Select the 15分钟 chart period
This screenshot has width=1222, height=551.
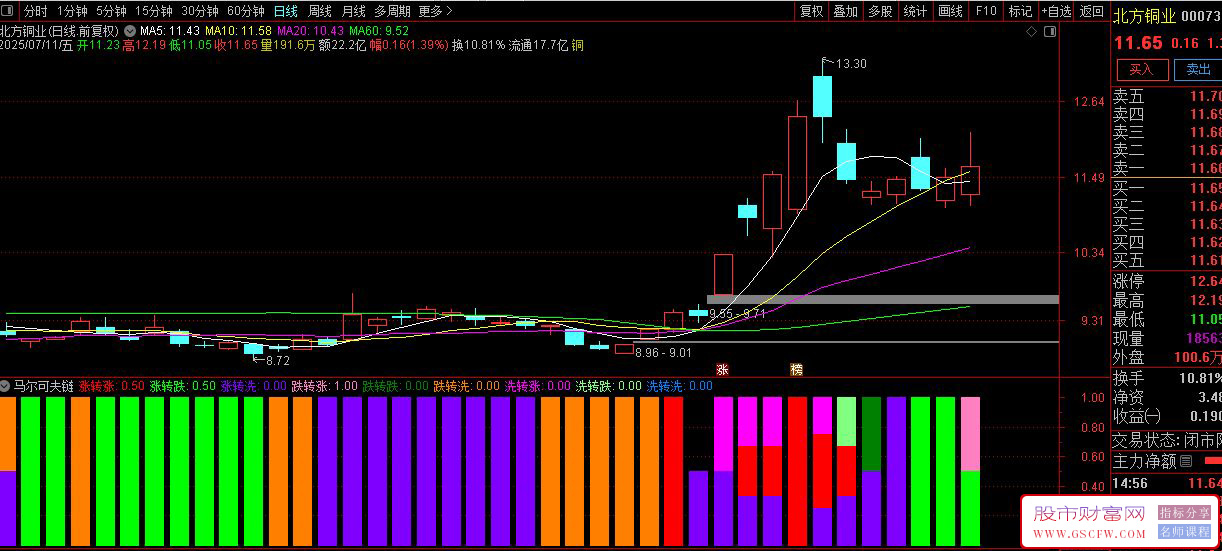(154, 11)
